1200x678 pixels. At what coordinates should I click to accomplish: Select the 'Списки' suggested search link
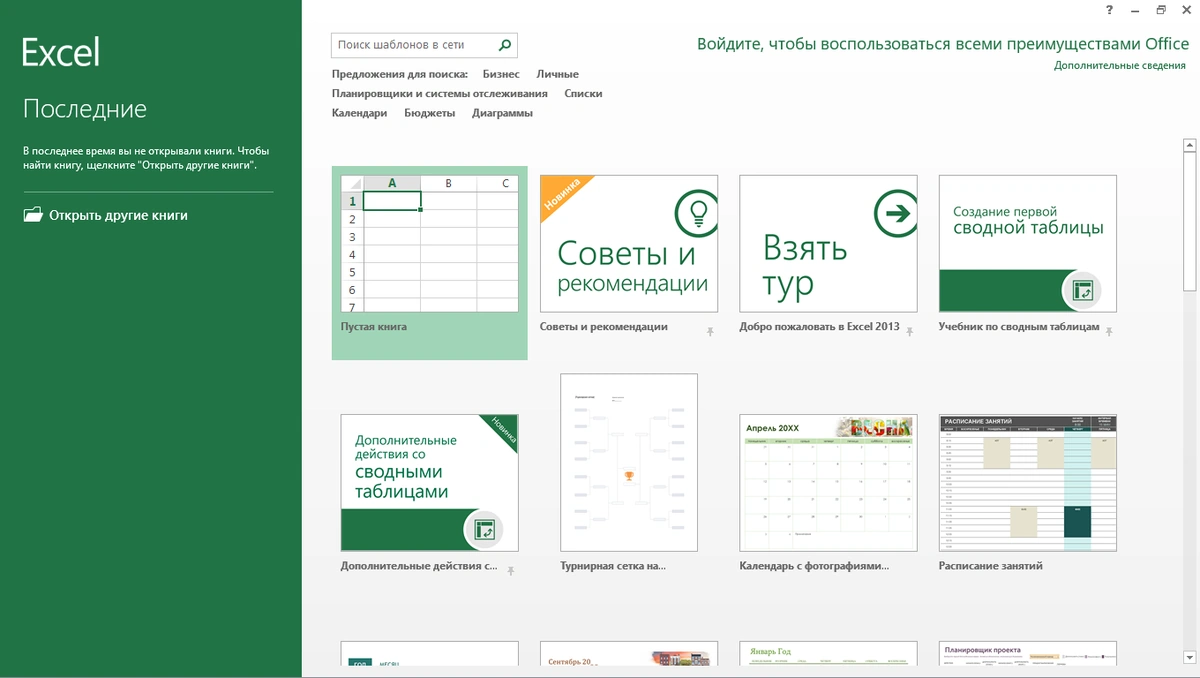(x=583, y=94)
